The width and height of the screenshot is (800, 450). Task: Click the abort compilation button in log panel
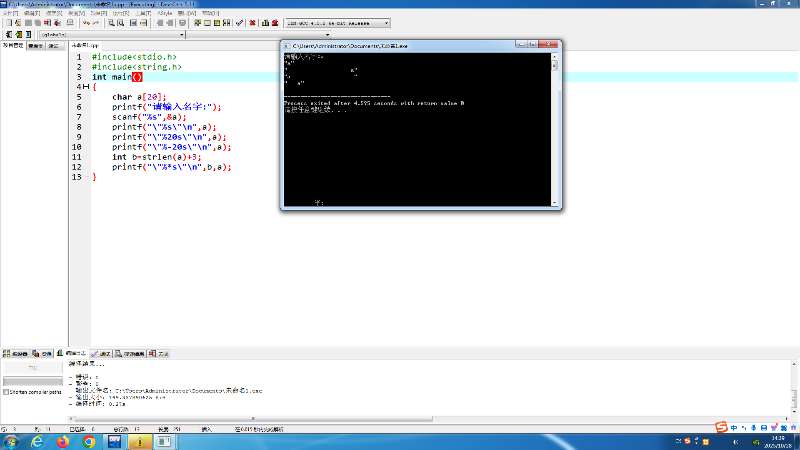coord(33,367)
